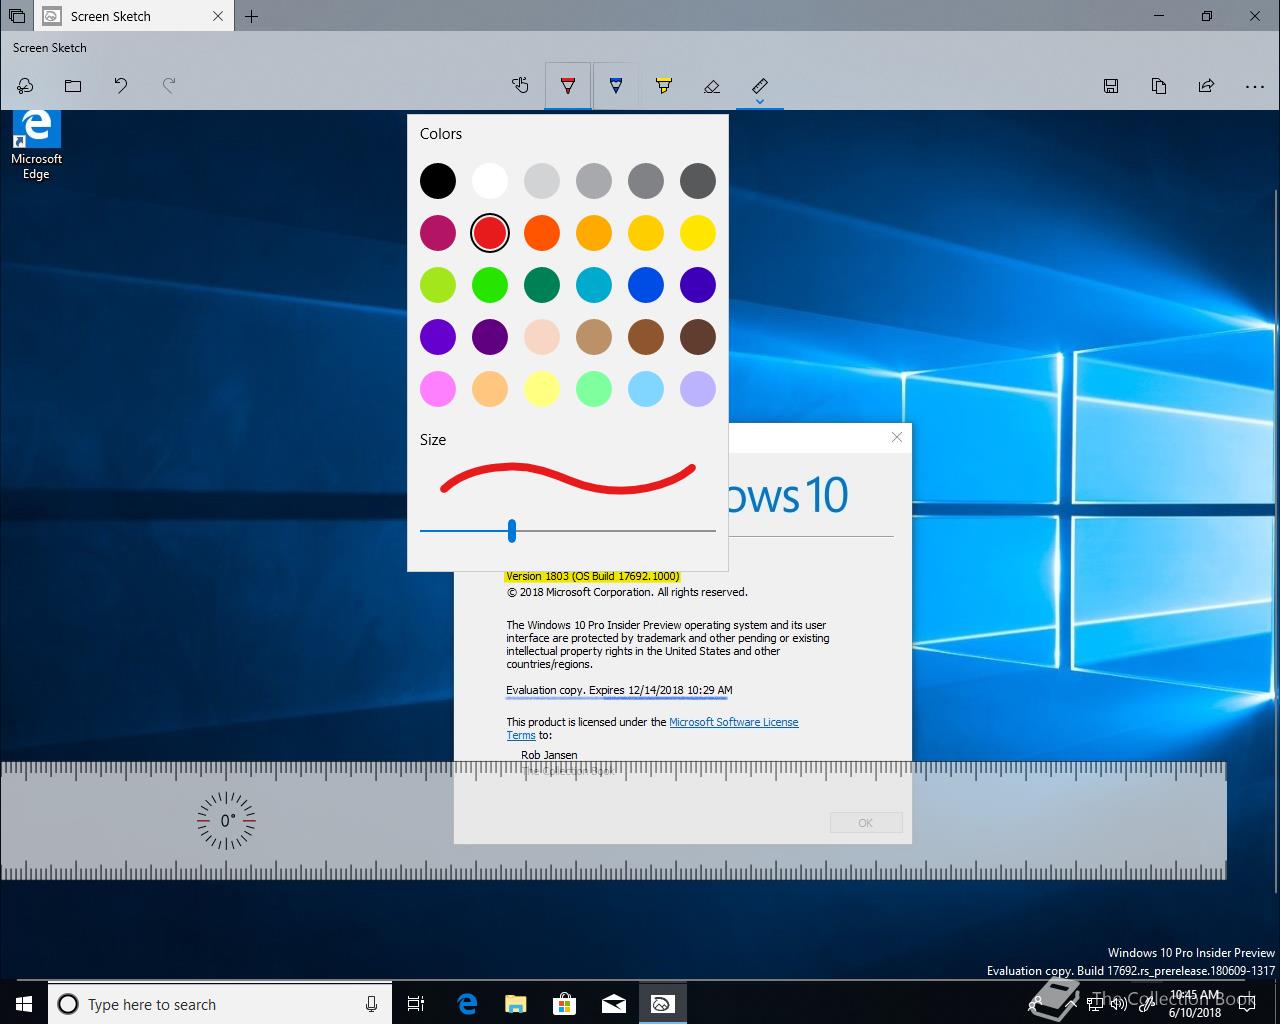The image size is (1280, 1024).
Task: Open a new tab with plus button
Action: click(x=251, y=16)
